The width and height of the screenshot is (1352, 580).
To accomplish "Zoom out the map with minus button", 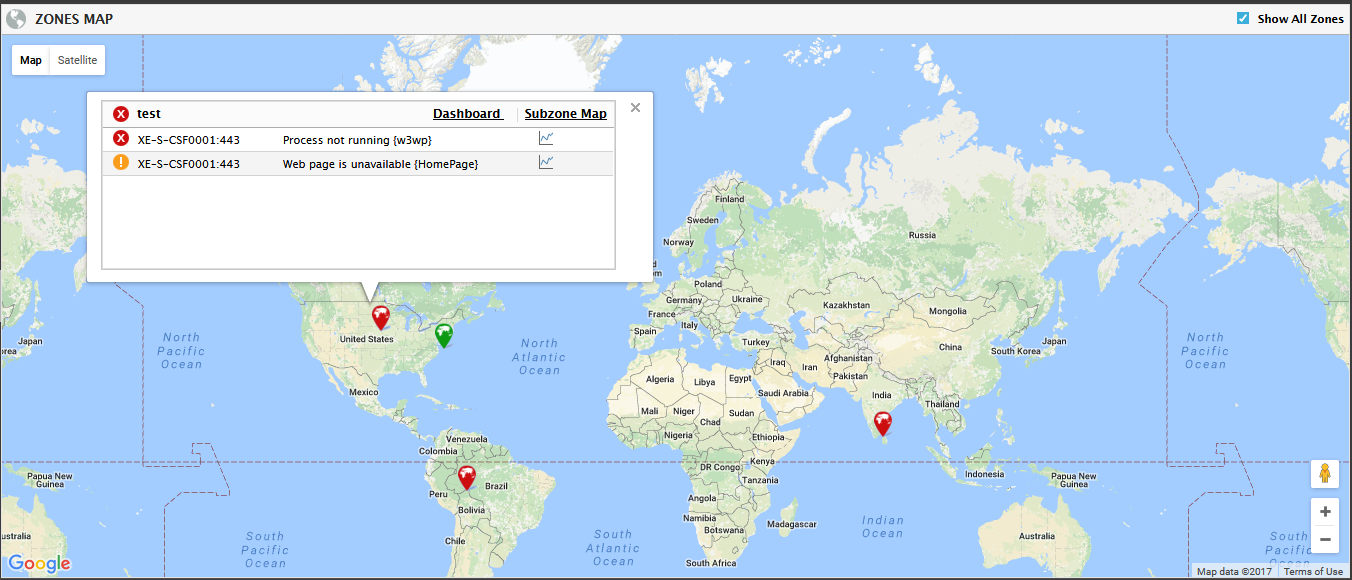I will (1325, 540).
